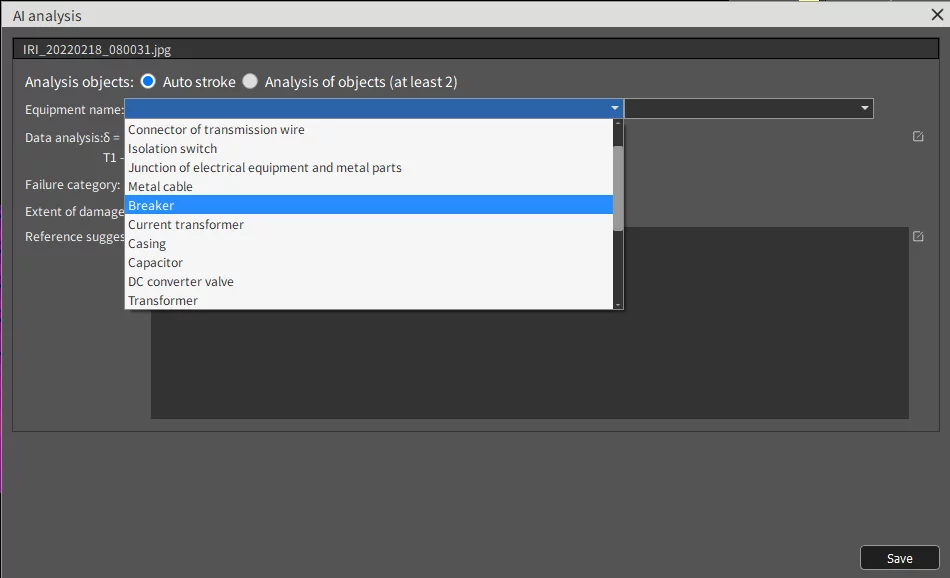Select the Auto stroke radio button
950x578 pixels.
point(148,81)
